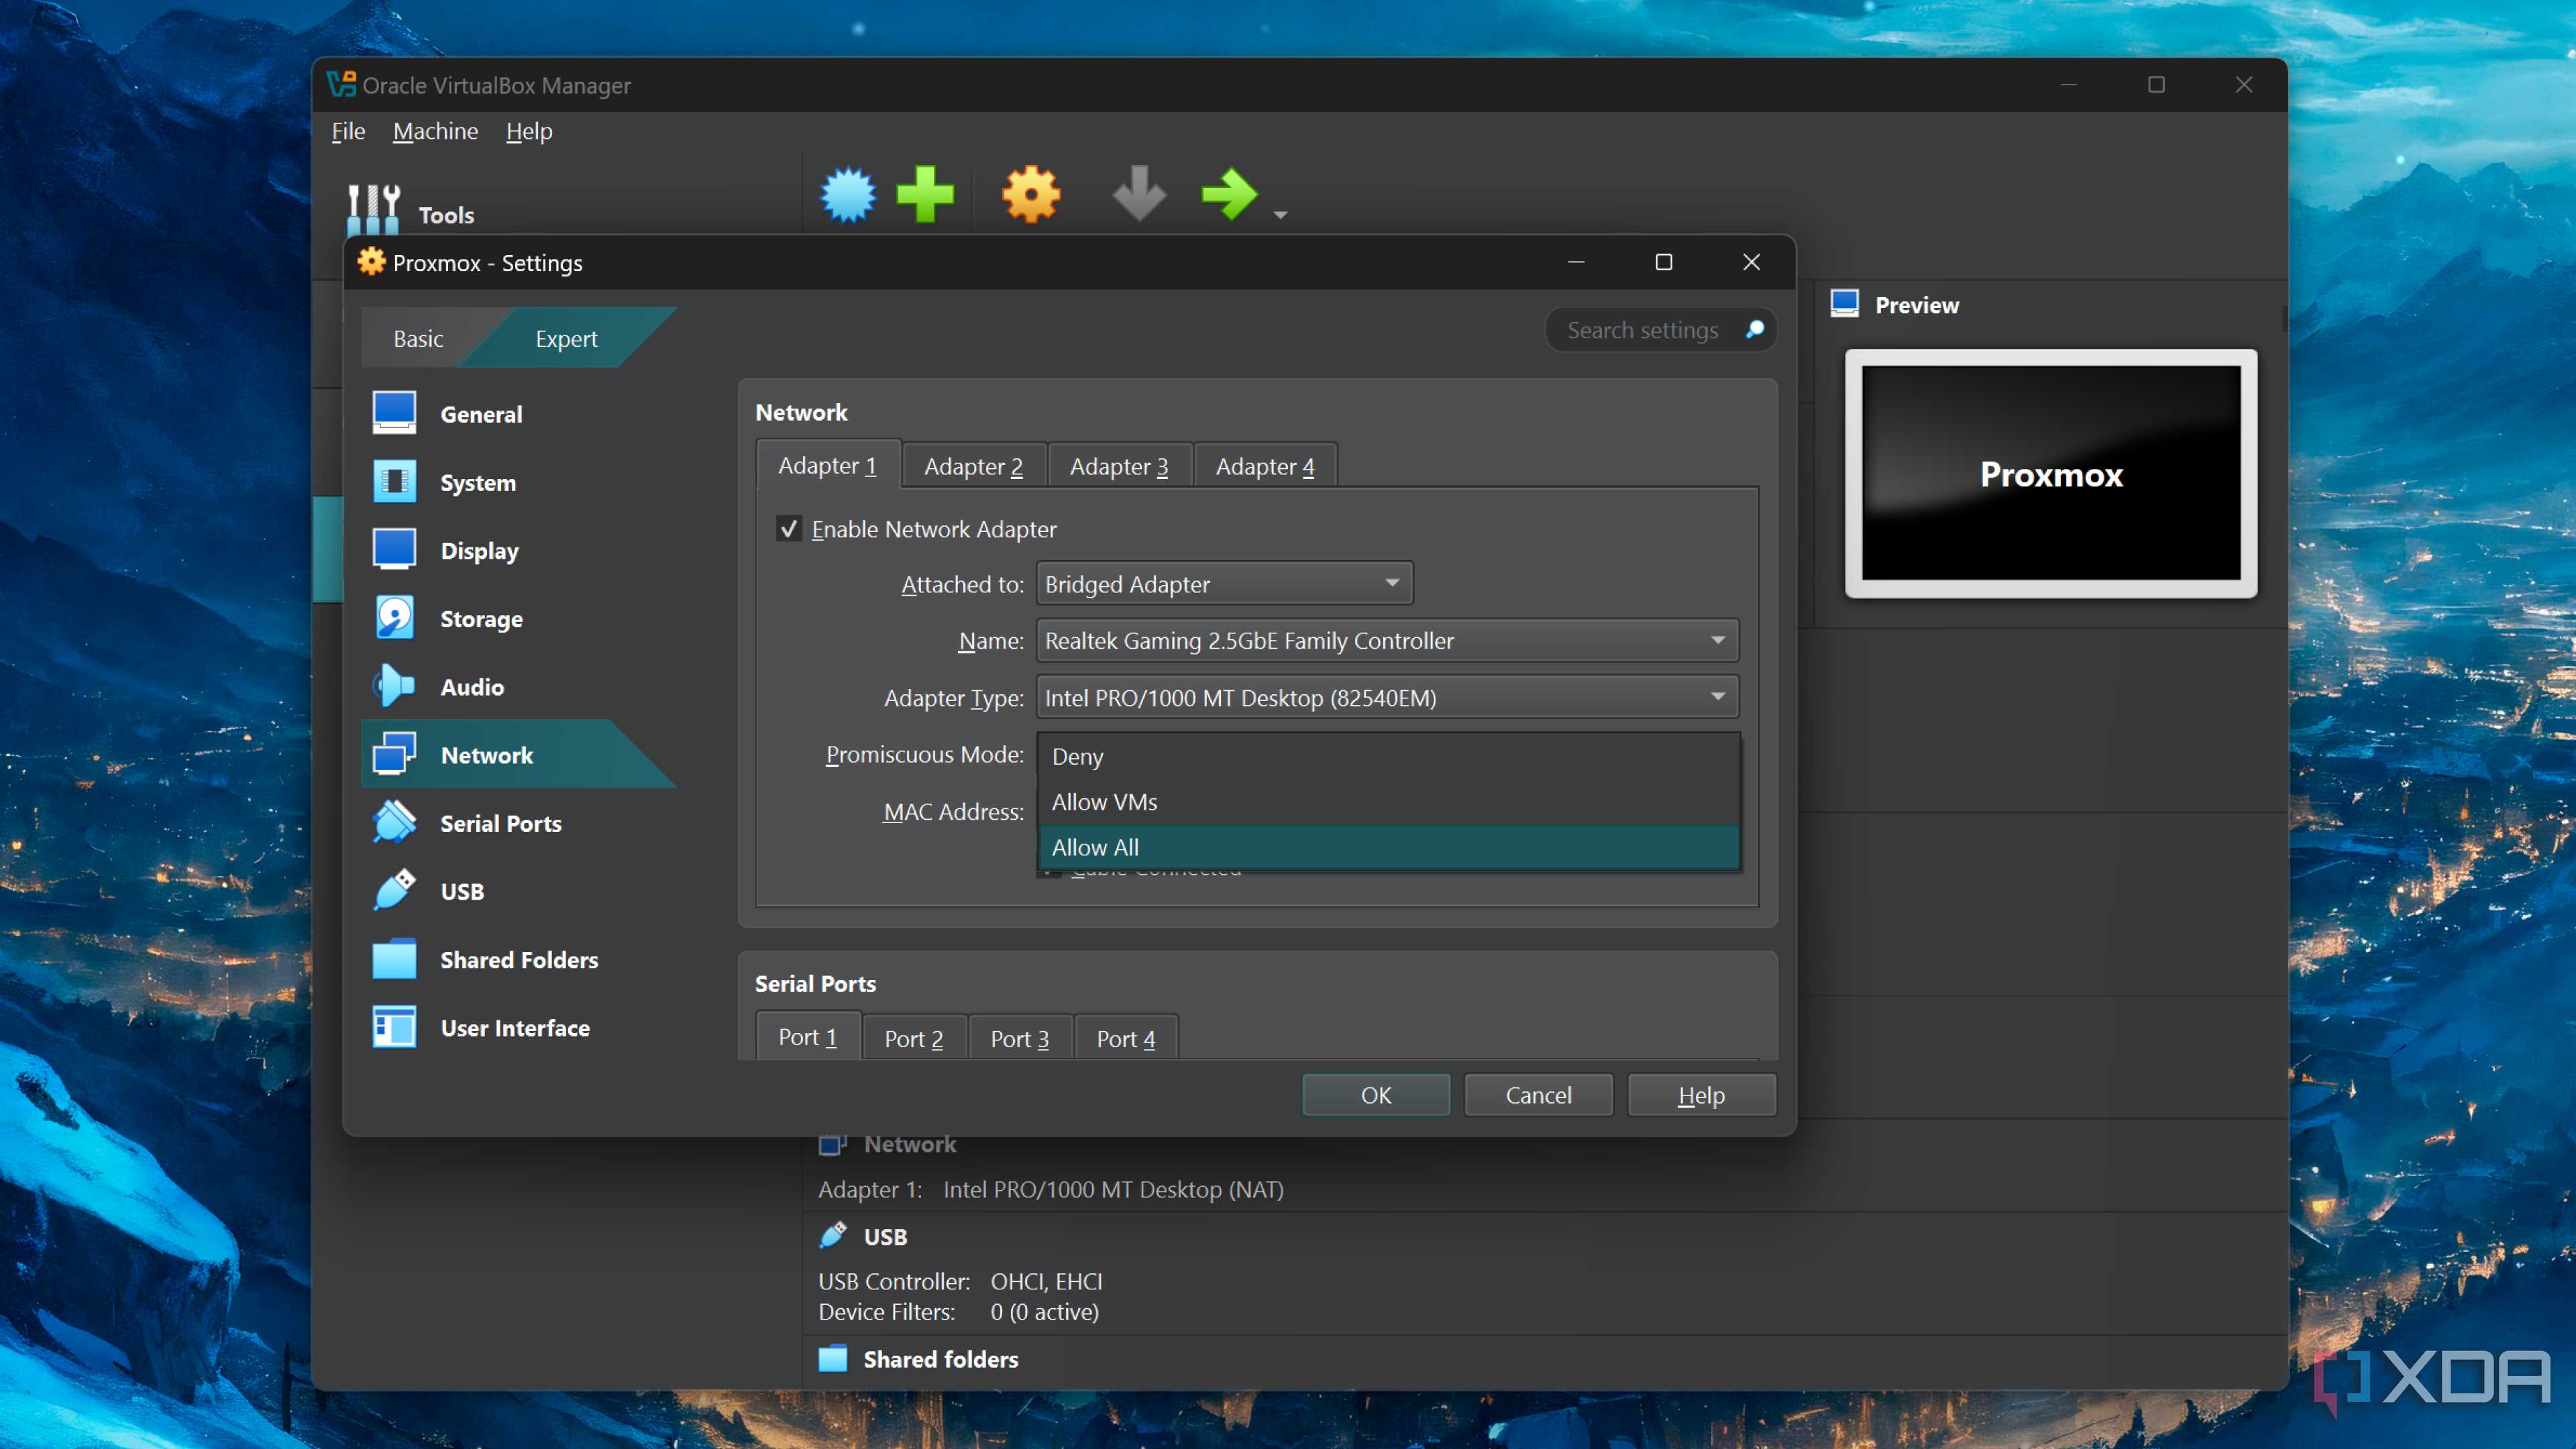Click the search magnifier icon
The height and width of the screenshot is (1449, 2576).
pos(1755,329)
